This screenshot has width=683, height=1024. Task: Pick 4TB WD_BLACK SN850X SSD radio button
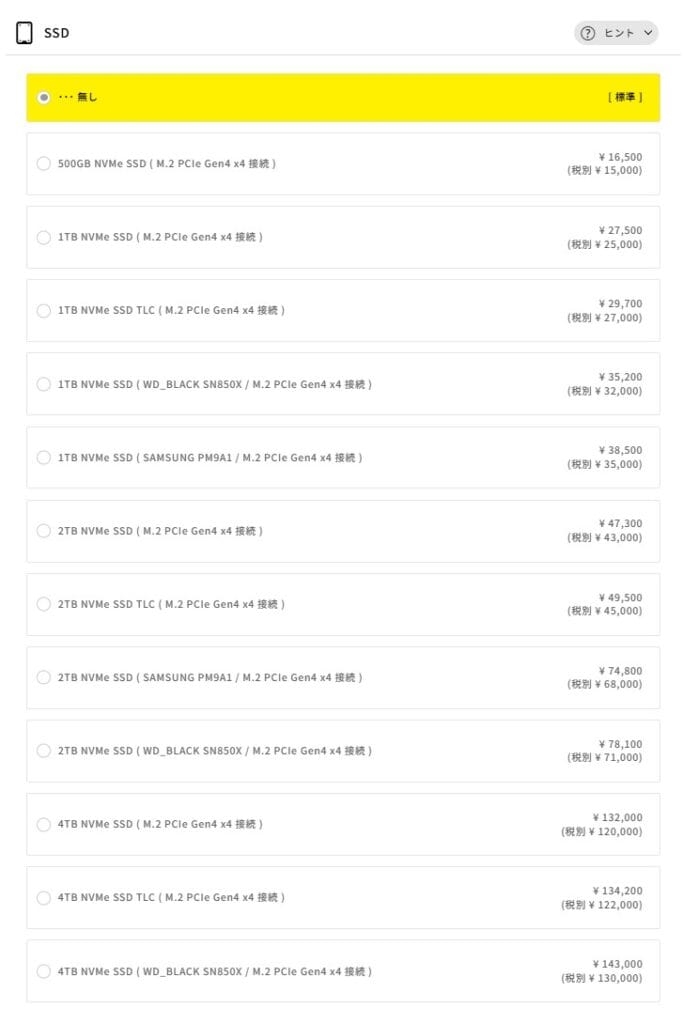[x=44, y=971]
